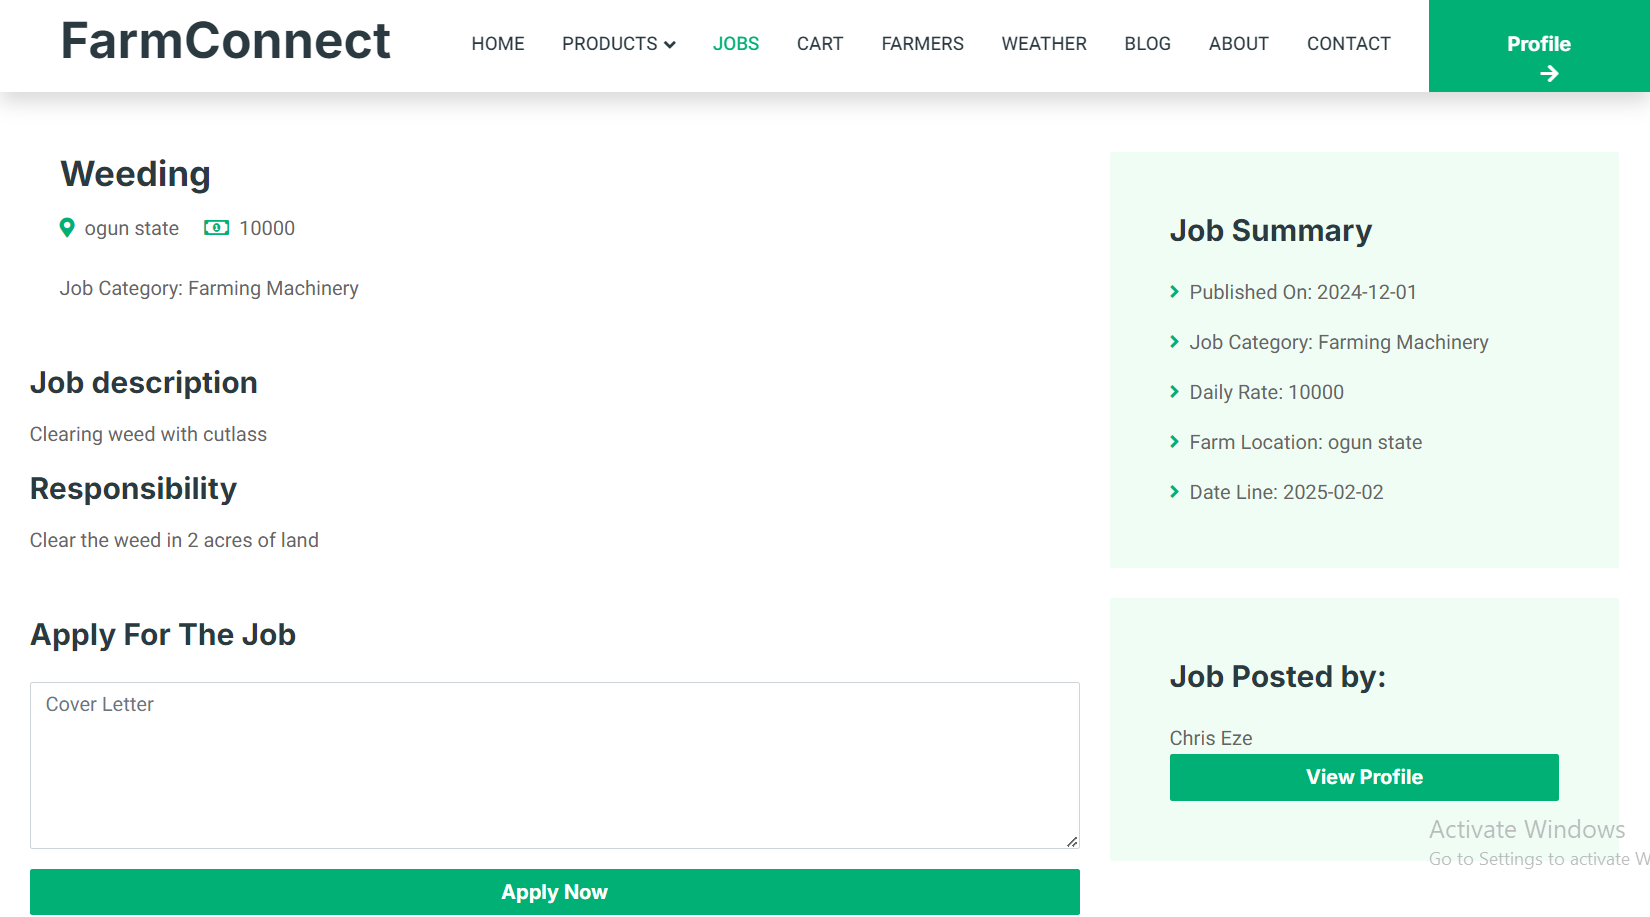1650x917 pixels.
Task: Open the Blog page
Action: [1147, 44]
